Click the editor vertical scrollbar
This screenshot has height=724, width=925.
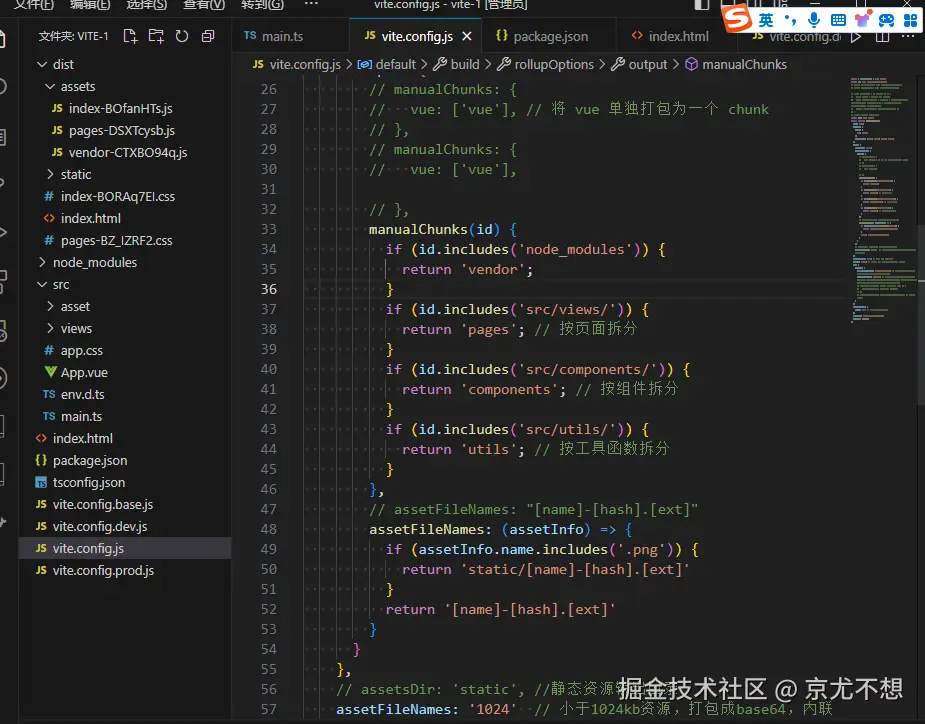(921, 313)
